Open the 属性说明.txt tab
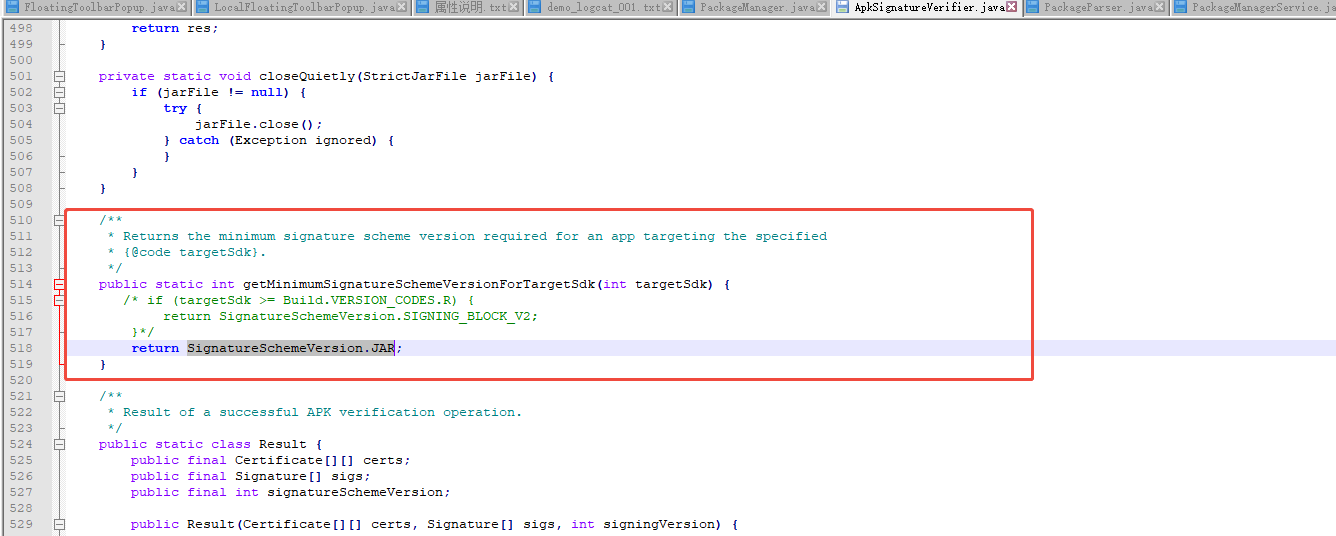Image resolution: width=1336 pixels, height=536 pixels. (467, 8)
